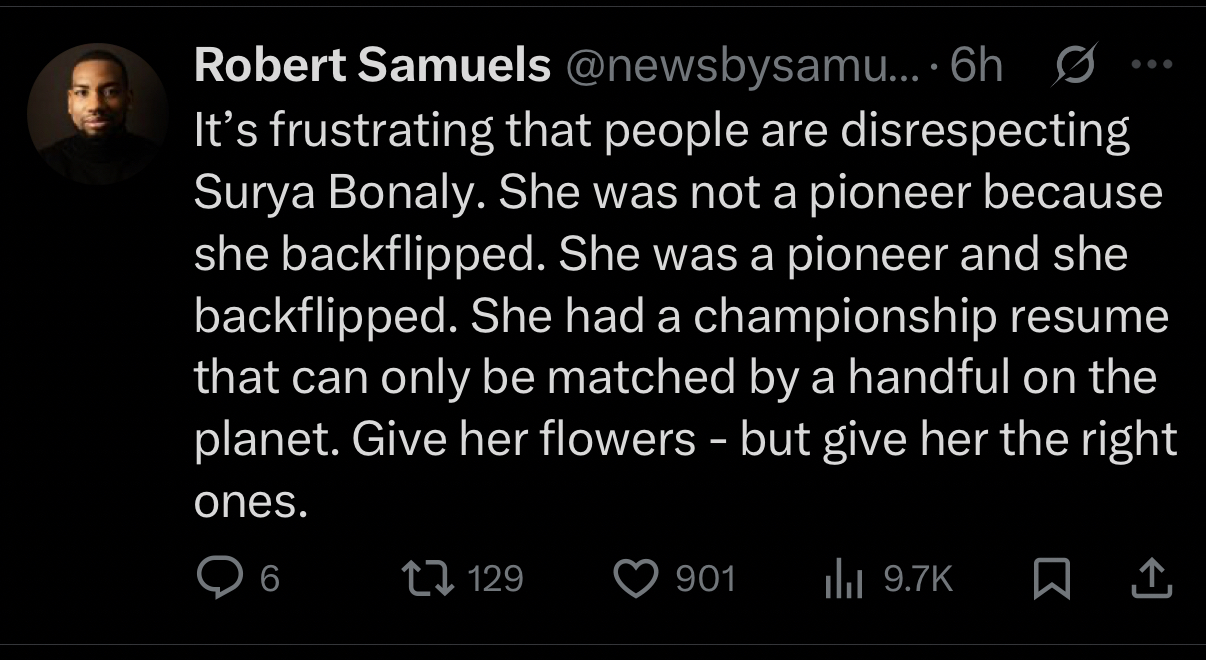
Task: Open view analytics bar chart icon
Action: pyautogui.click(x=843, y=579)
